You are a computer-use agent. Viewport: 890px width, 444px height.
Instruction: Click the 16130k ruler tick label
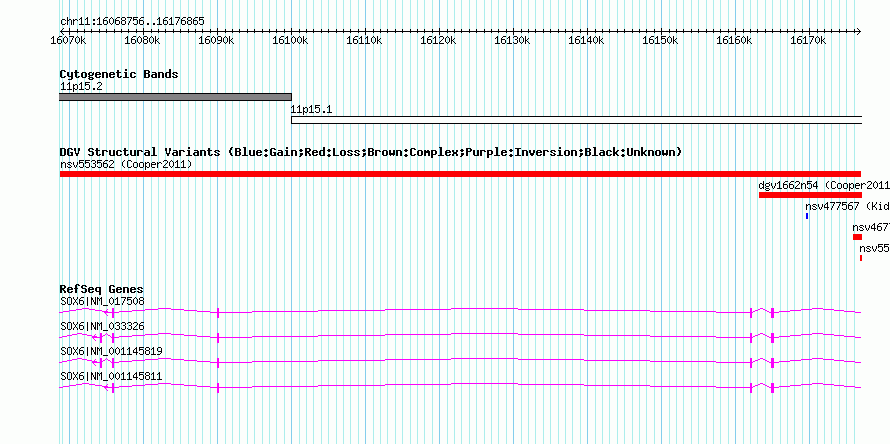[x=513, y=41]
